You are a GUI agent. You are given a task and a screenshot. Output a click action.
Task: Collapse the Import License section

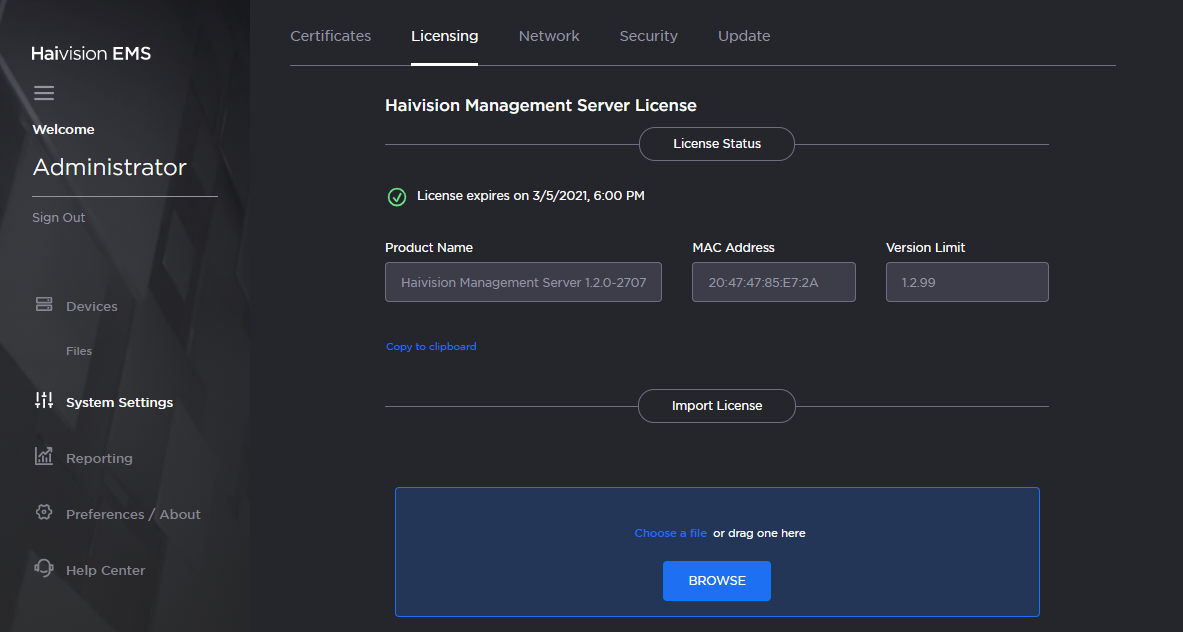pyautogui.click(x=716, y=406)
